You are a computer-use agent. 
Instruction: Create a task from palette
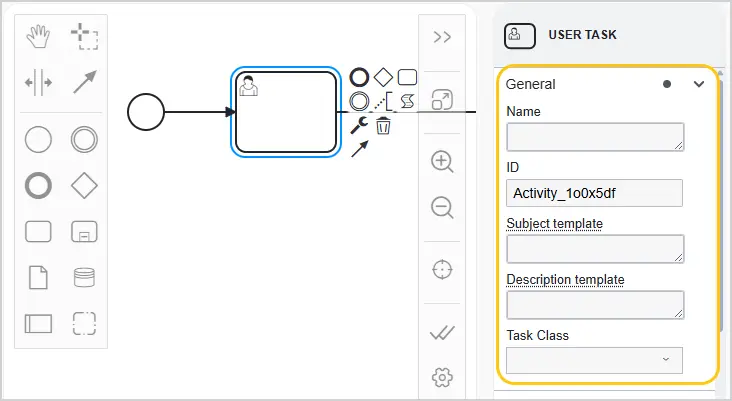pyautogui.click(x=38, y=232)
